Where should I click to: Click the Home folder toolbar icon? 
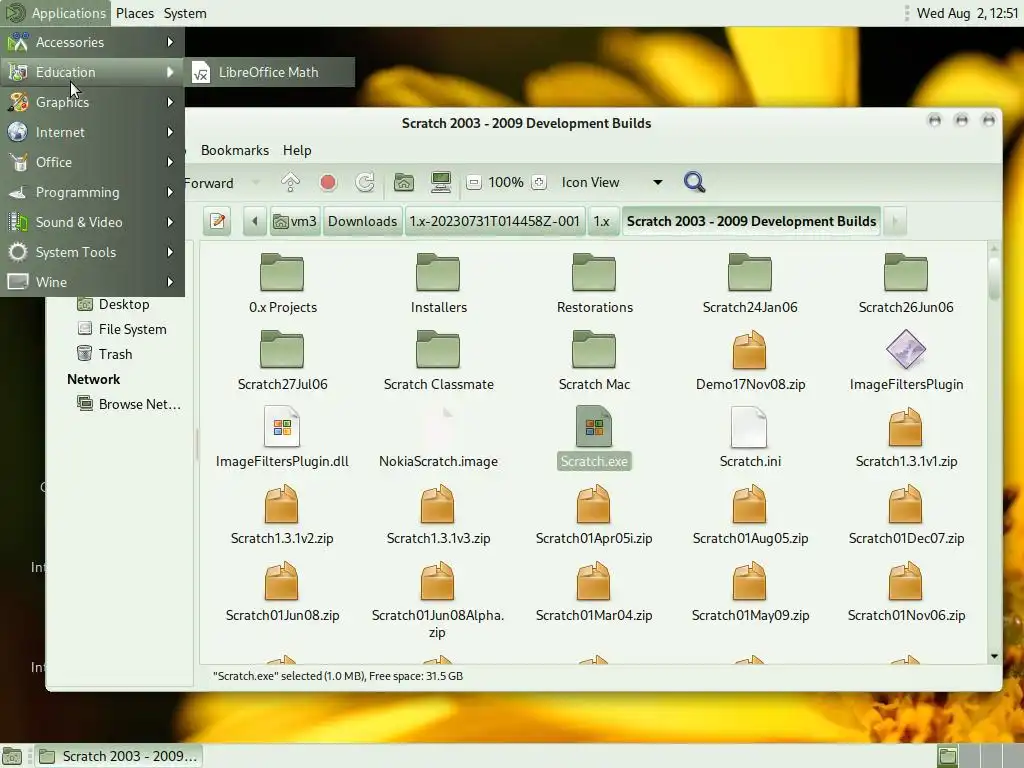tap(404, 182)
